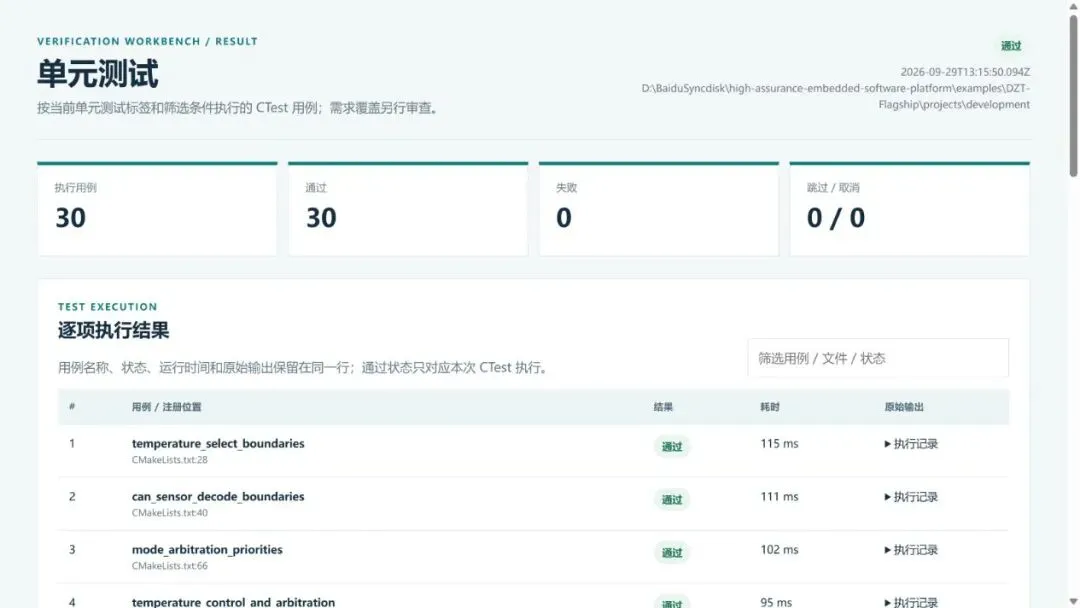Click the top-right 通过 status badge
This screenshot has height=608, width=1080.
1010,46
